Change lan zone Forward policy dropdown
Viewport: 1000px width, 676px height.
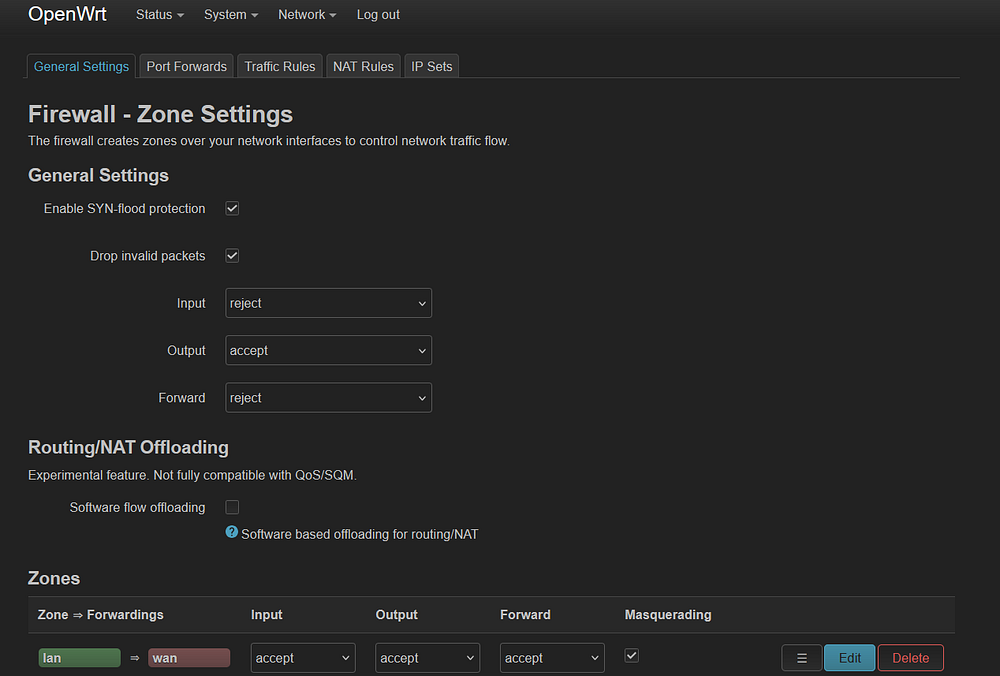(x=552, y=658)
